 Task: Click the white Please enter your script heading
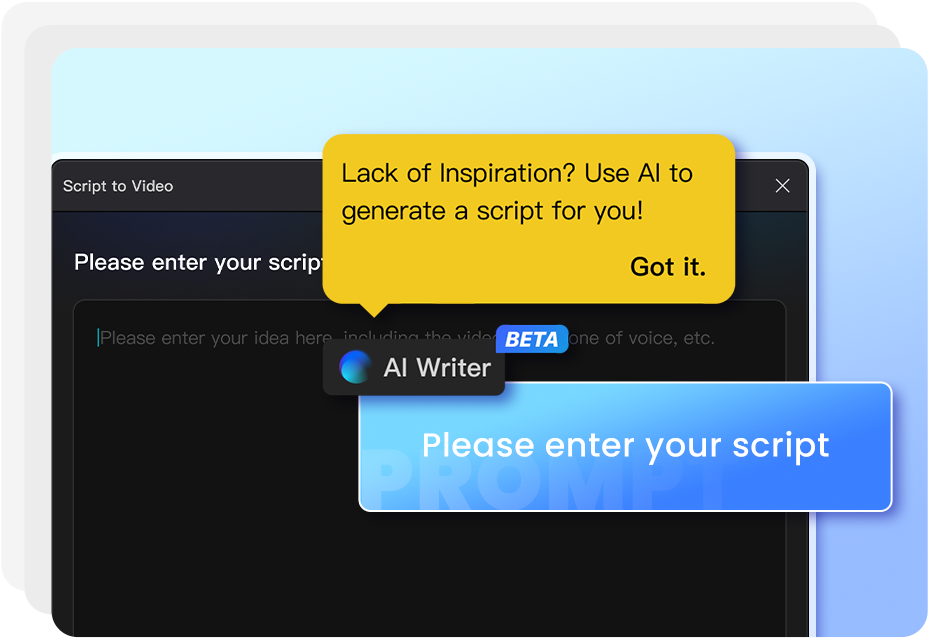pyautogui.click(x=198, y=262)
